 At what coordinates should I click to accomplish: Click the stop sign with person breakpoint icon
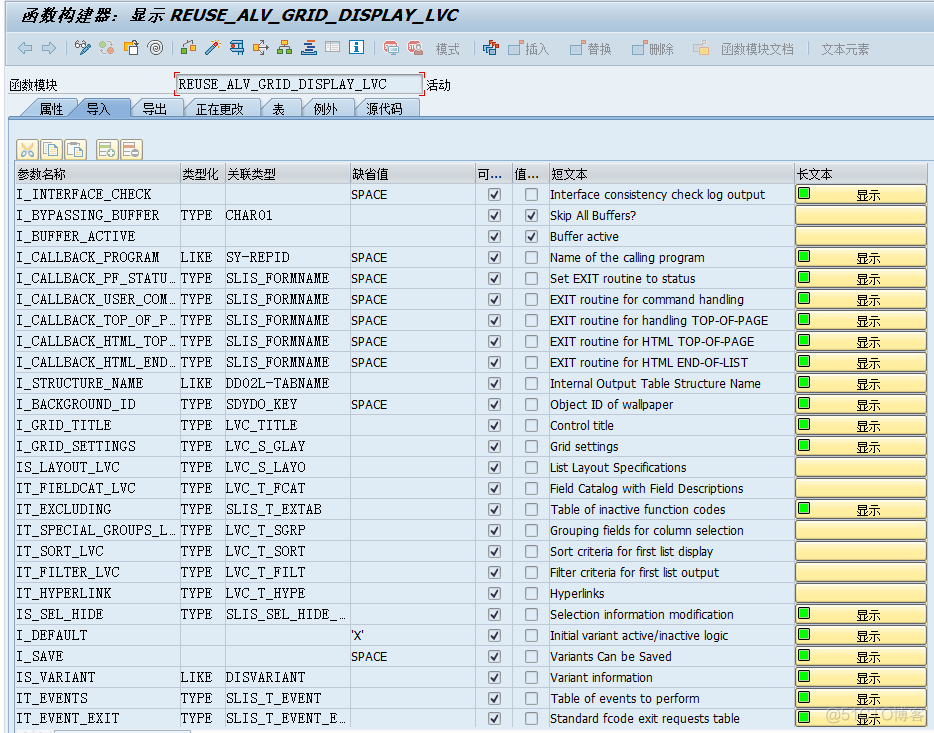[x=415, y=48]
